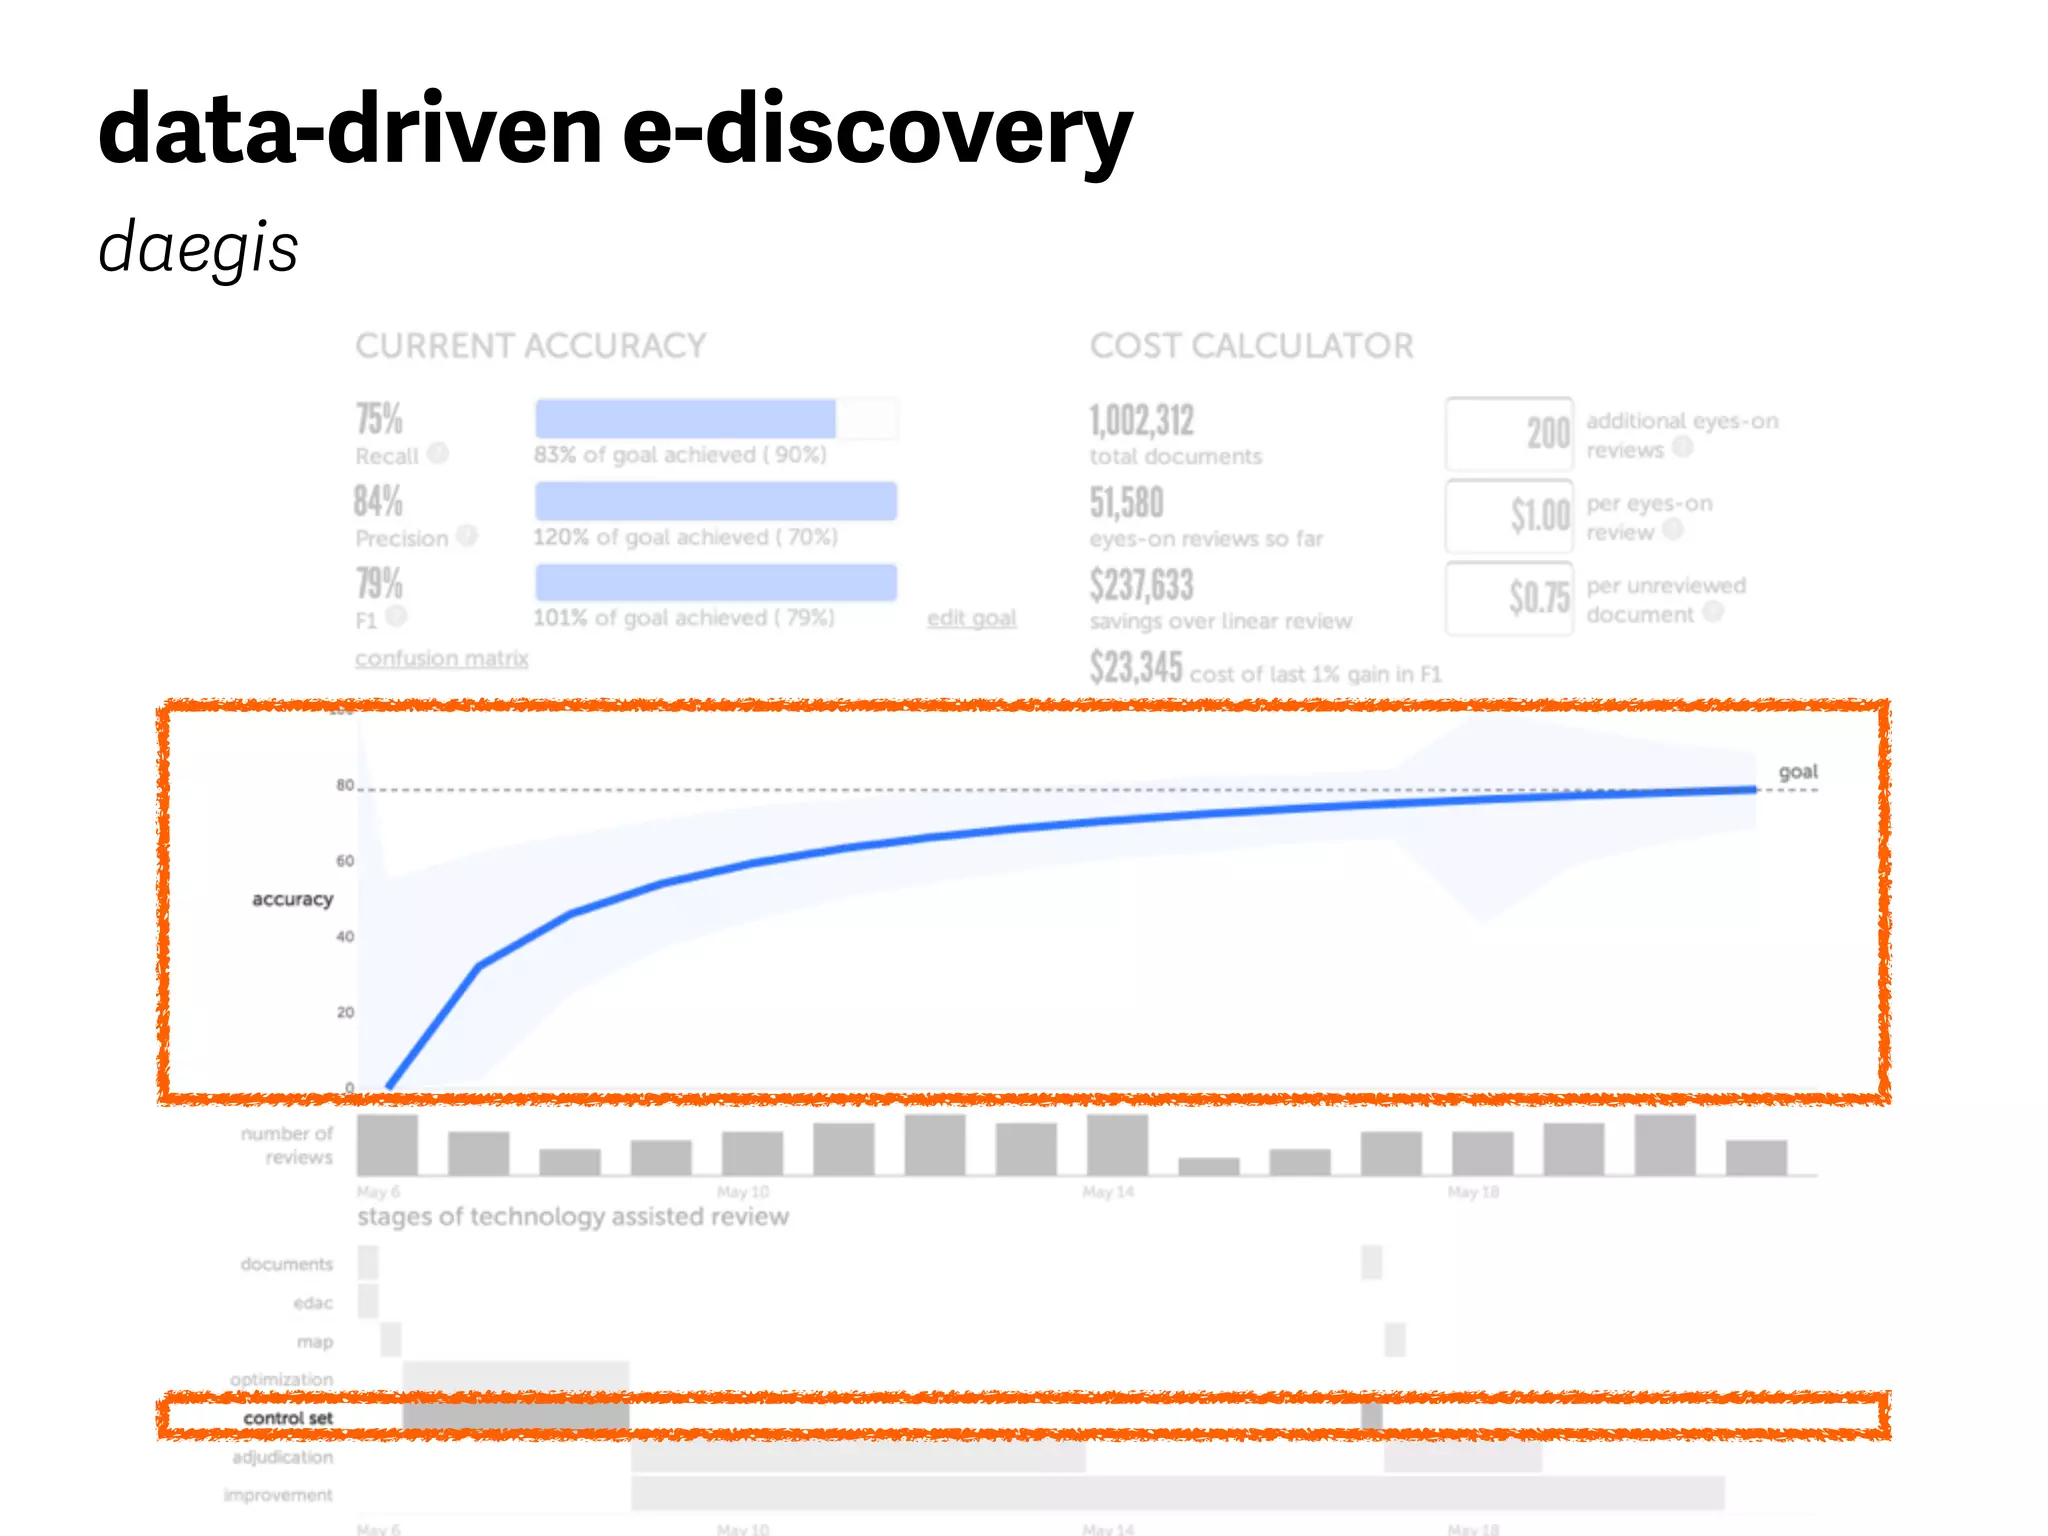Image resolution: width=2048 pixels, height=1536 pixels.
Task: Click the last bar in number of reviews chart
Action: coord(1756,1158)
